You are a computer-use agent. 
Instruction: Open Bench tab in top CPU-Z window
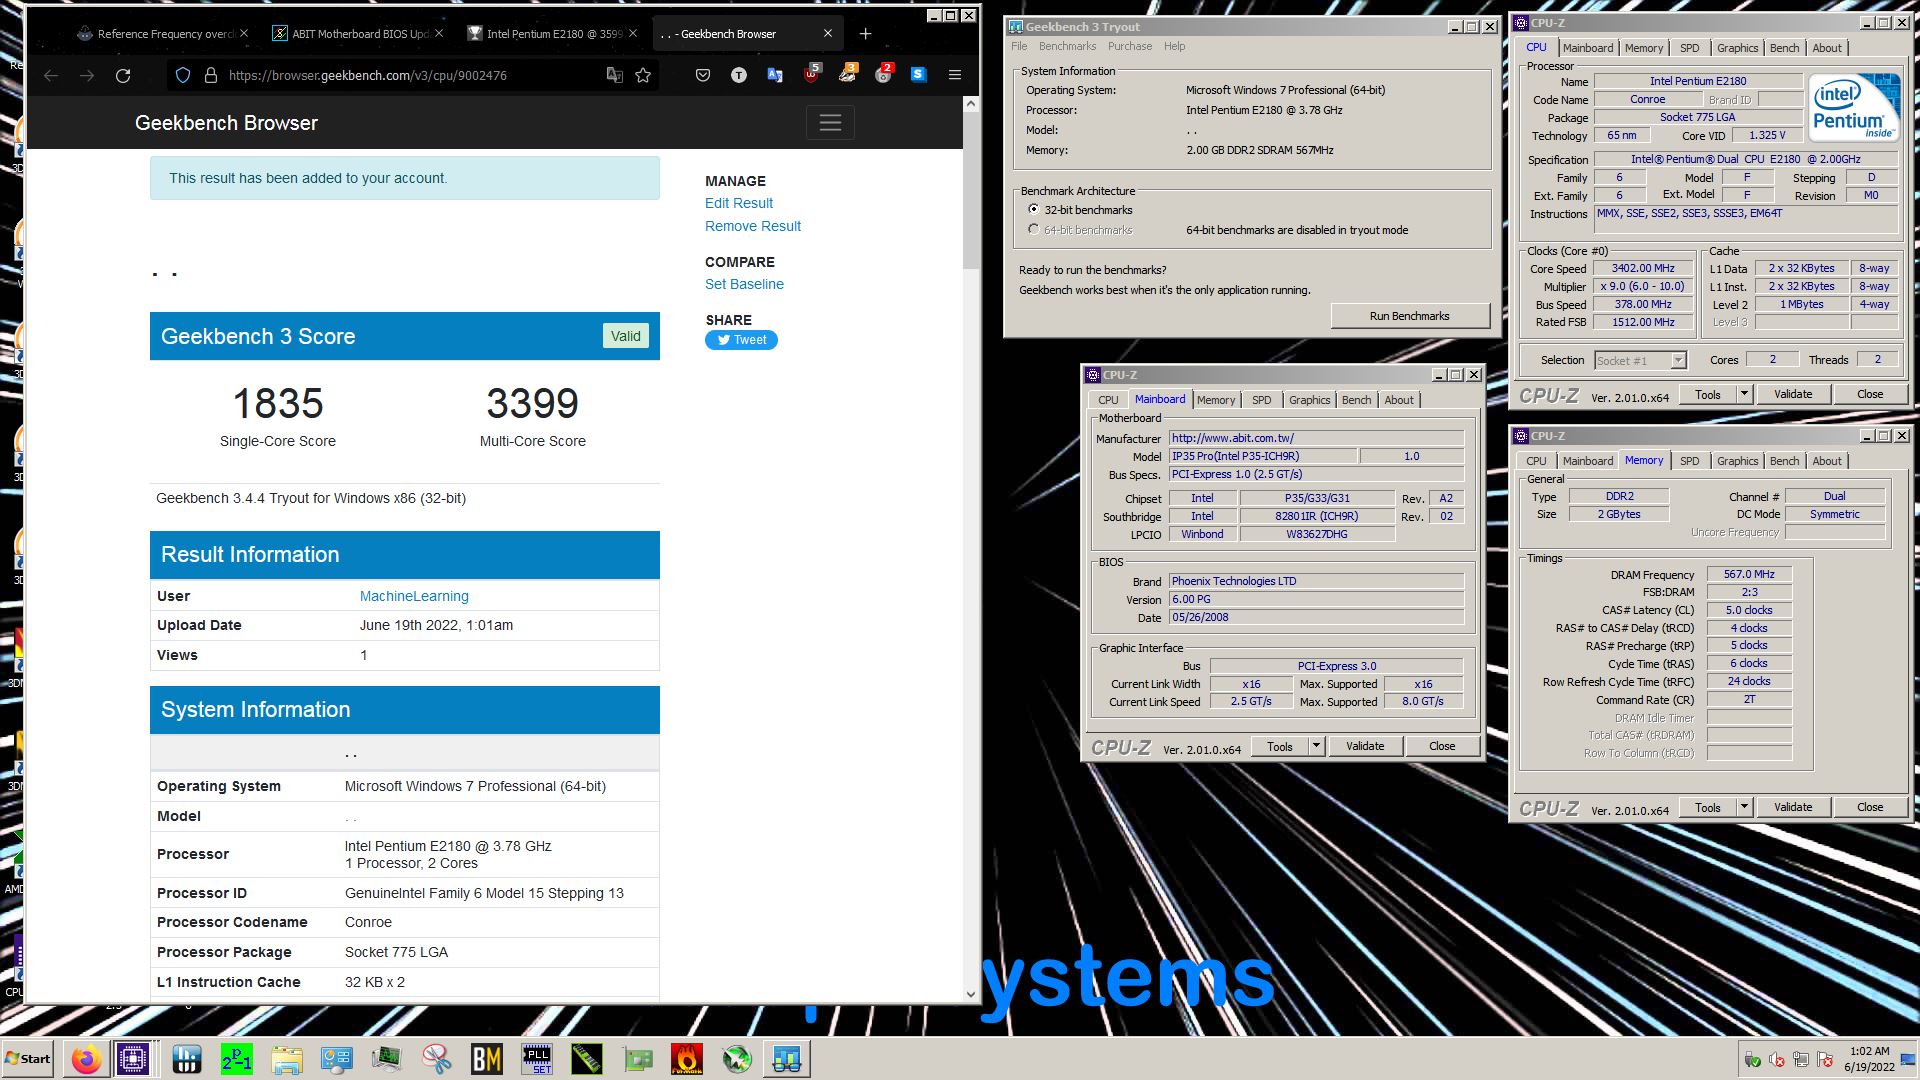coord(1784,48)
